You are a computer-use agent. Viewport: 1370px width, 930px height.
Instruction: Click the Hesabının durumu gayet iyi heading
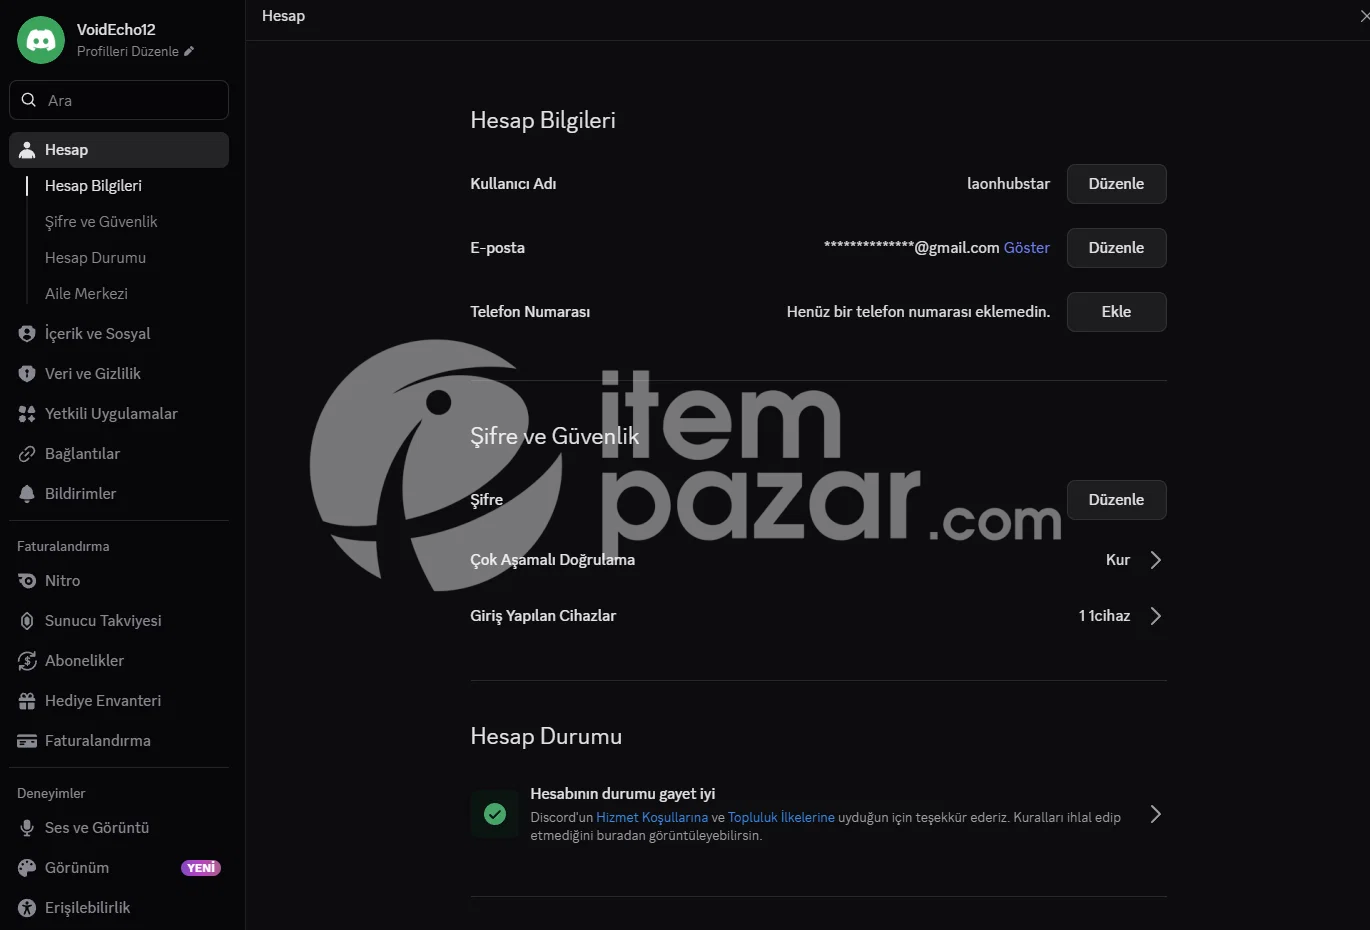coord(622,794)
